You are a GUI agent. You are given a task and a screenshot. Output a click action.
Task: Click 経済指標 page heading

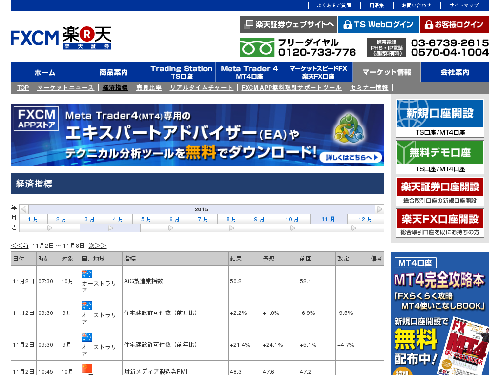coord(34,184)
